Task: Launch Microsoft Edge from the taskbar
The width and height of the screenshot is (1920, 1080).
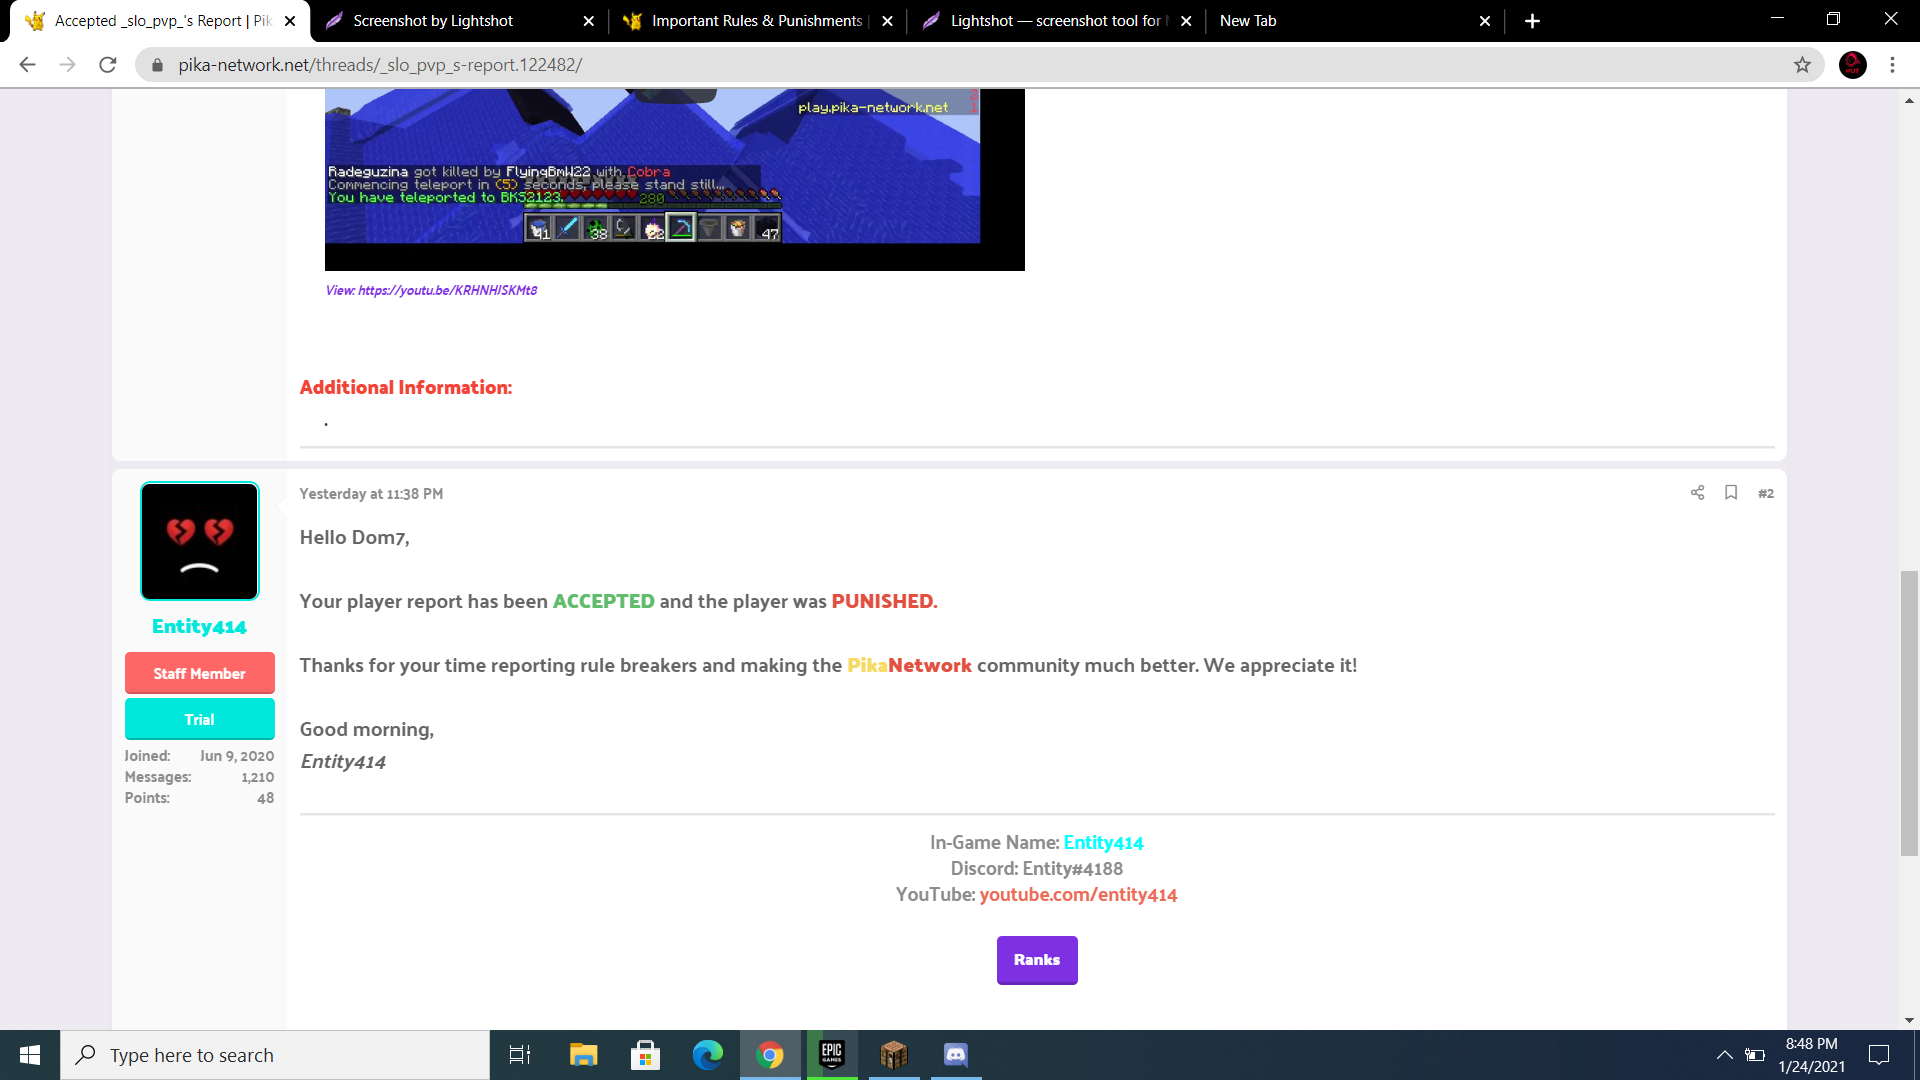Action: (707, 1055)
